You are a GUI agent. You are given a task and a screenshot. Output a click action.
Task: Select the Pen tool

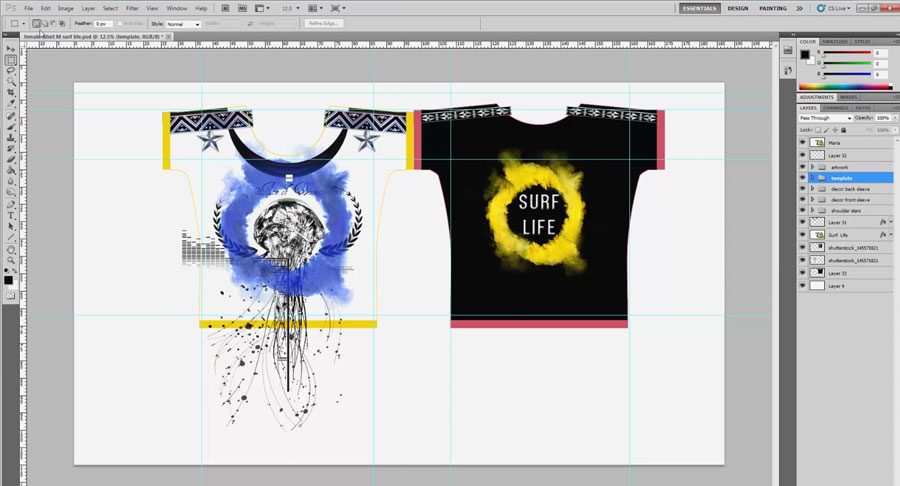point(11,204)
